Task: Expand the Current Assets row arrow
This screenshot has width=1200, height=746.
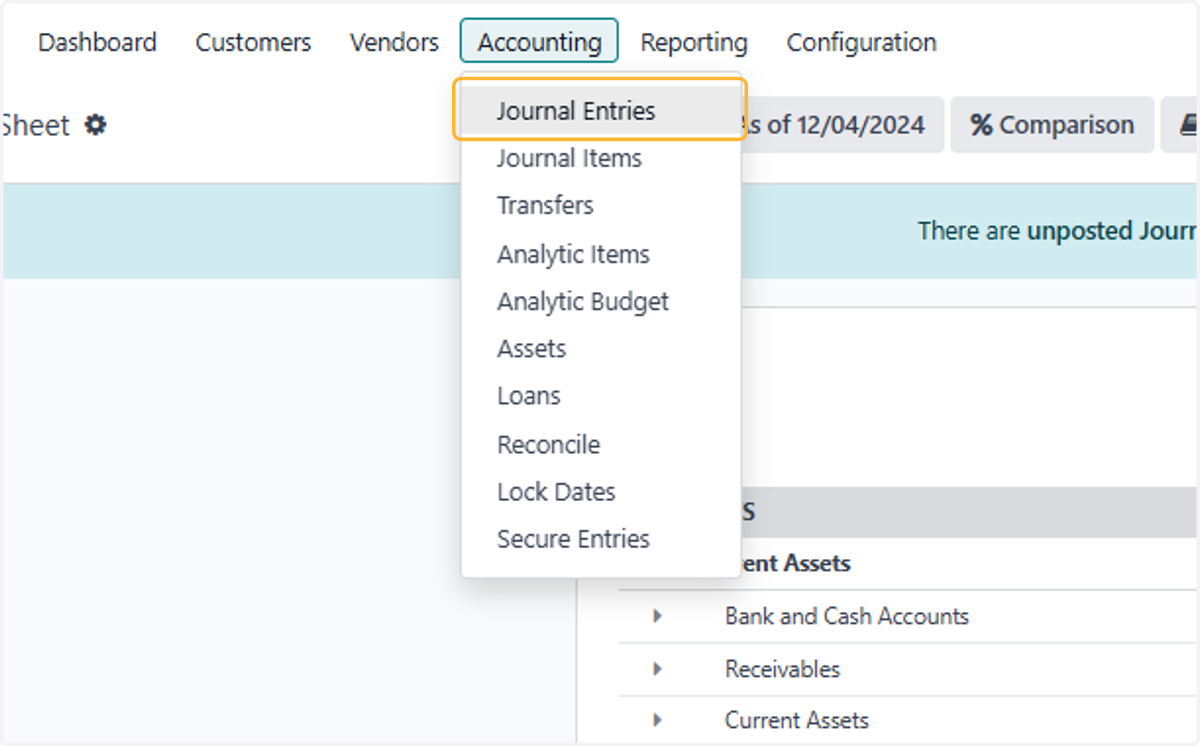Action: point(657,719)
